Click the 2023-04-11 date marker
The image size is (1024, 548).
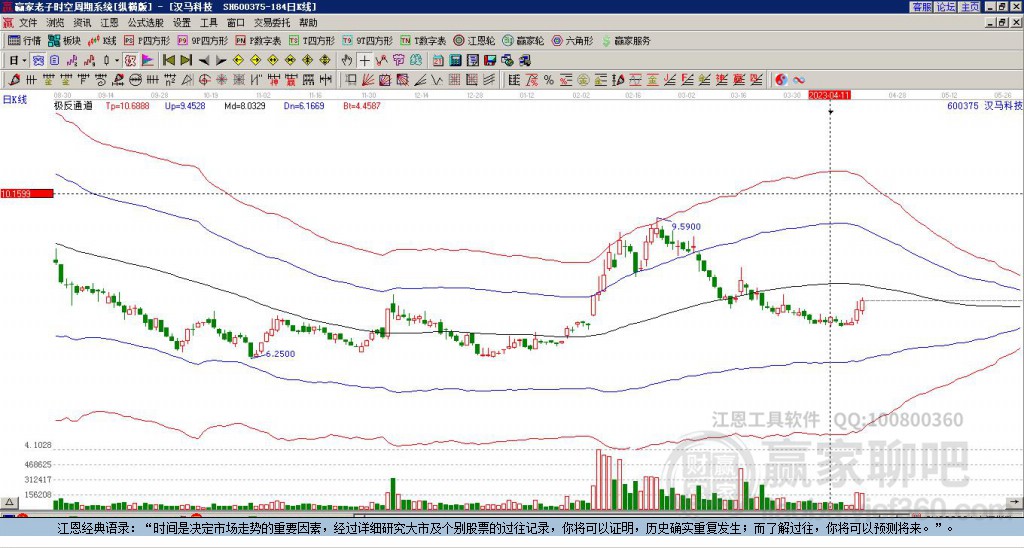[x=830, y=95]
